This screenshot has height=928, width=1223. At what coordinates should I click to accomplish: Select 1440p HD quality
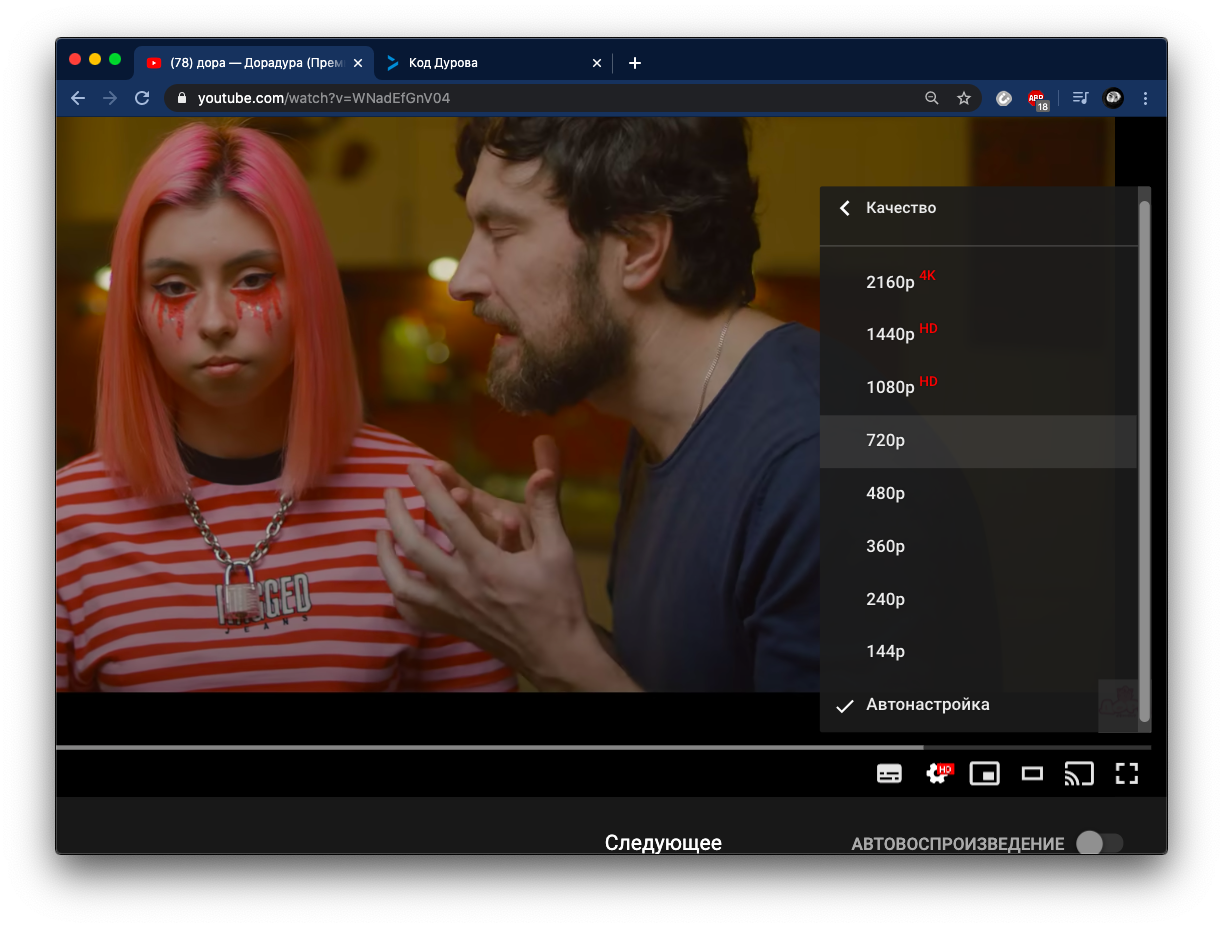pos(978,335)
